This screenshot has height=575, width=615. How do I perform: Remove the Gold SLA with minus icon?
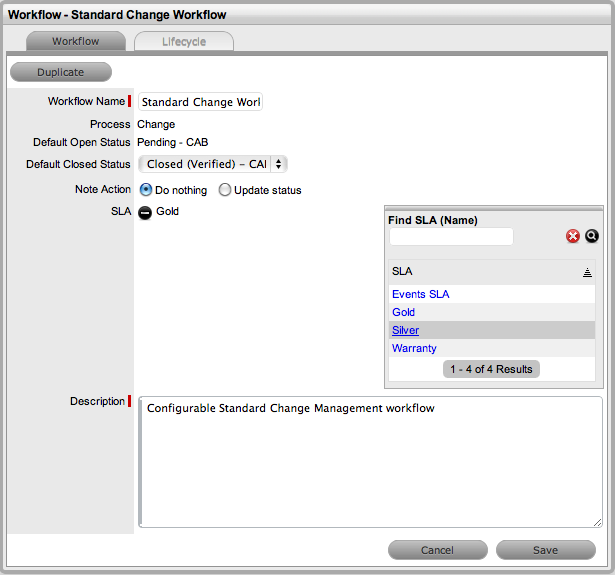145,213
